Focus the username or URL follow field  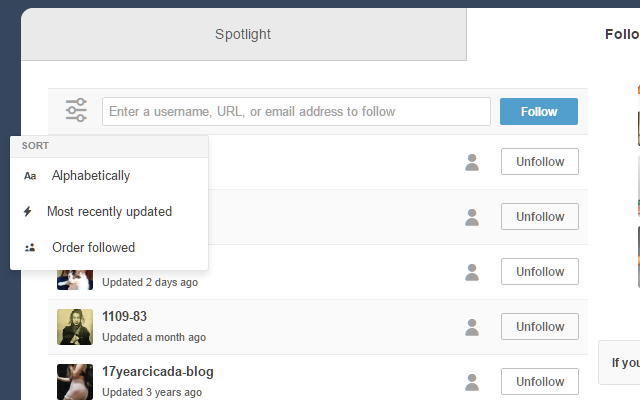(x=296, y=111)
